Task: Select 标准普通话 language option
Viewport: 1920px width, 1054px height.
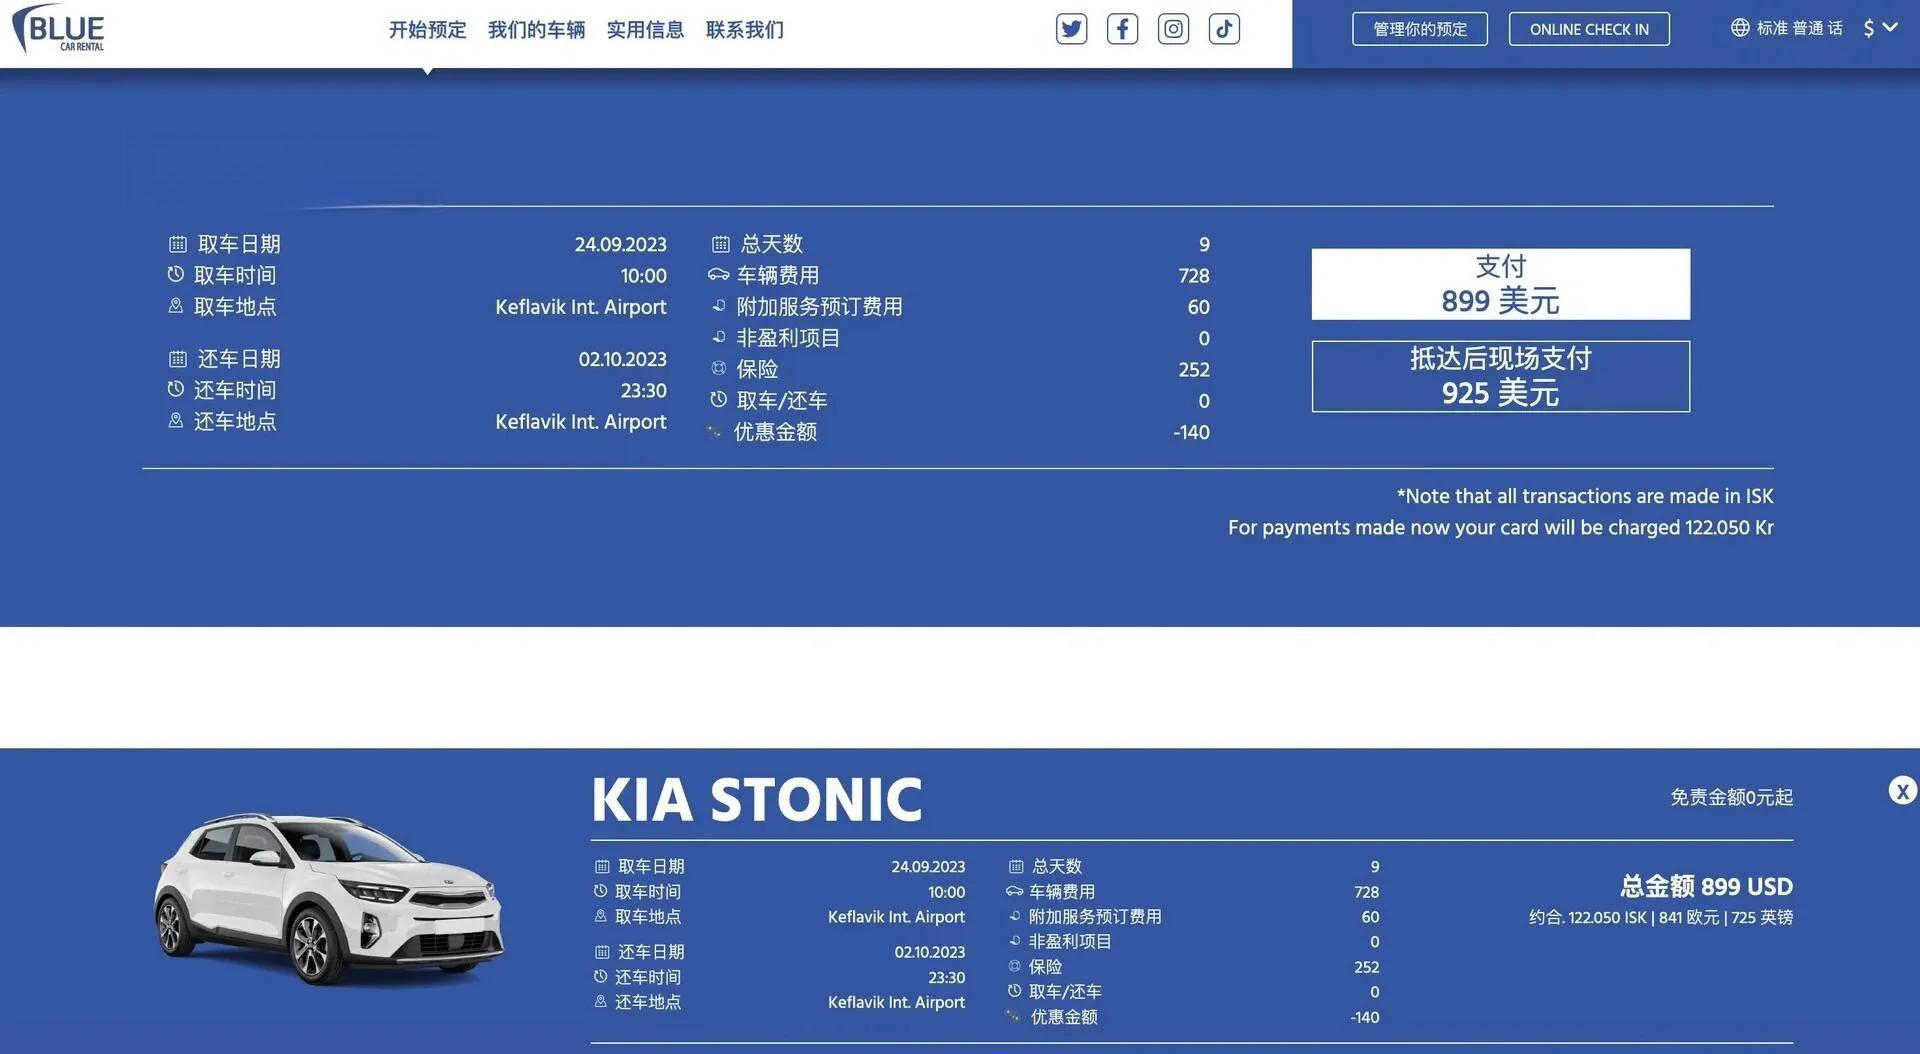Action: click(x=1799, y=28)
